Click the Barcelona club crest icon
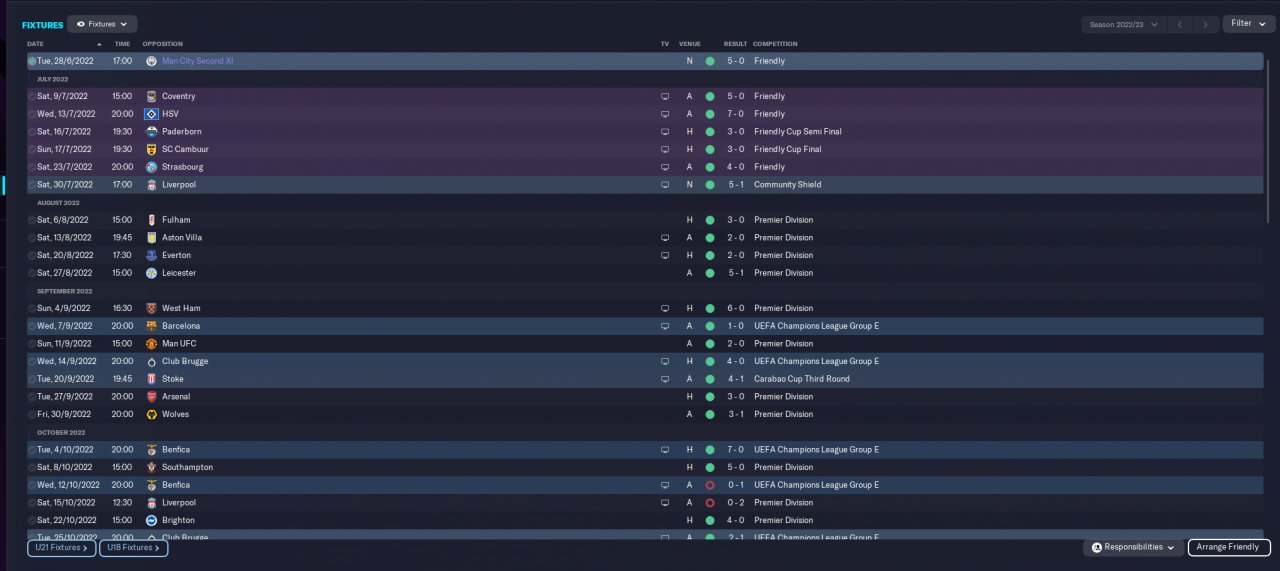 point(151,326)
